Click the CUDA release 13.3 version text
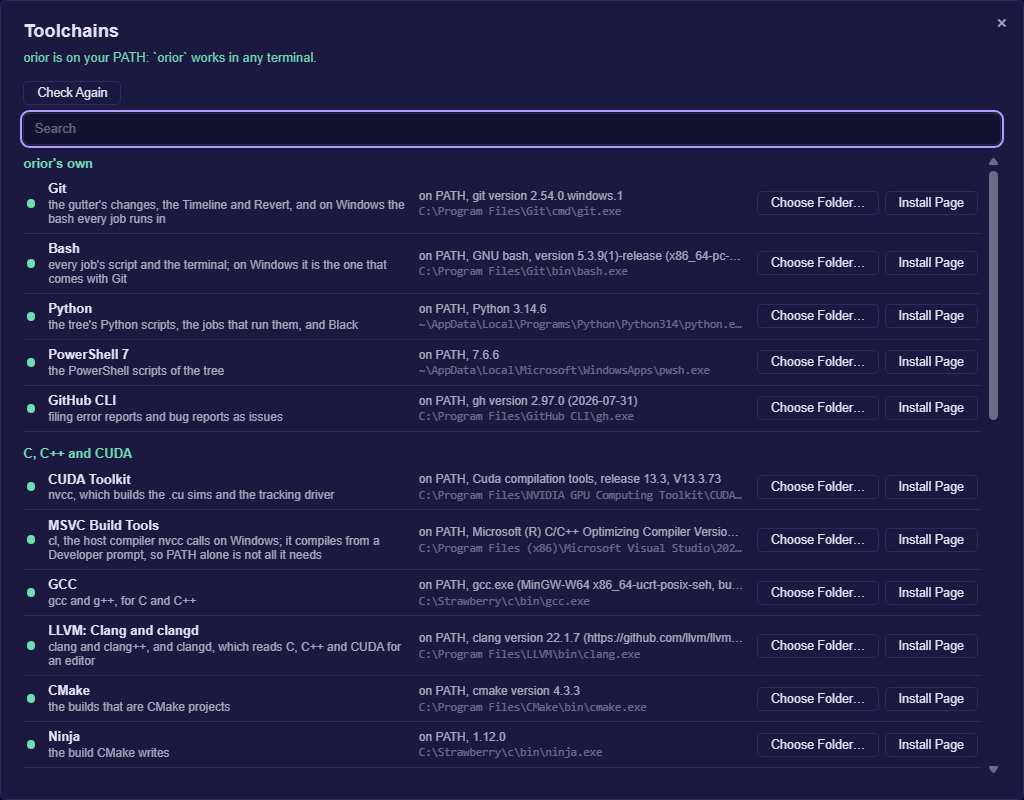The height and width of the screenshot is (800, 1024). (x=570, y=479)
